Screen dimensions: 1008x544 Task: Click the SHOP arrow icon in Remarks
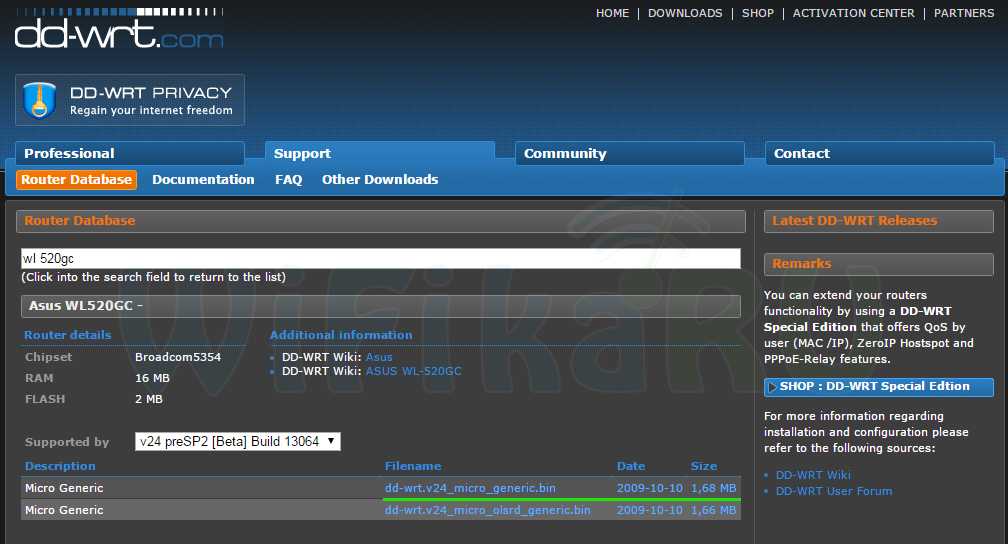773,387
